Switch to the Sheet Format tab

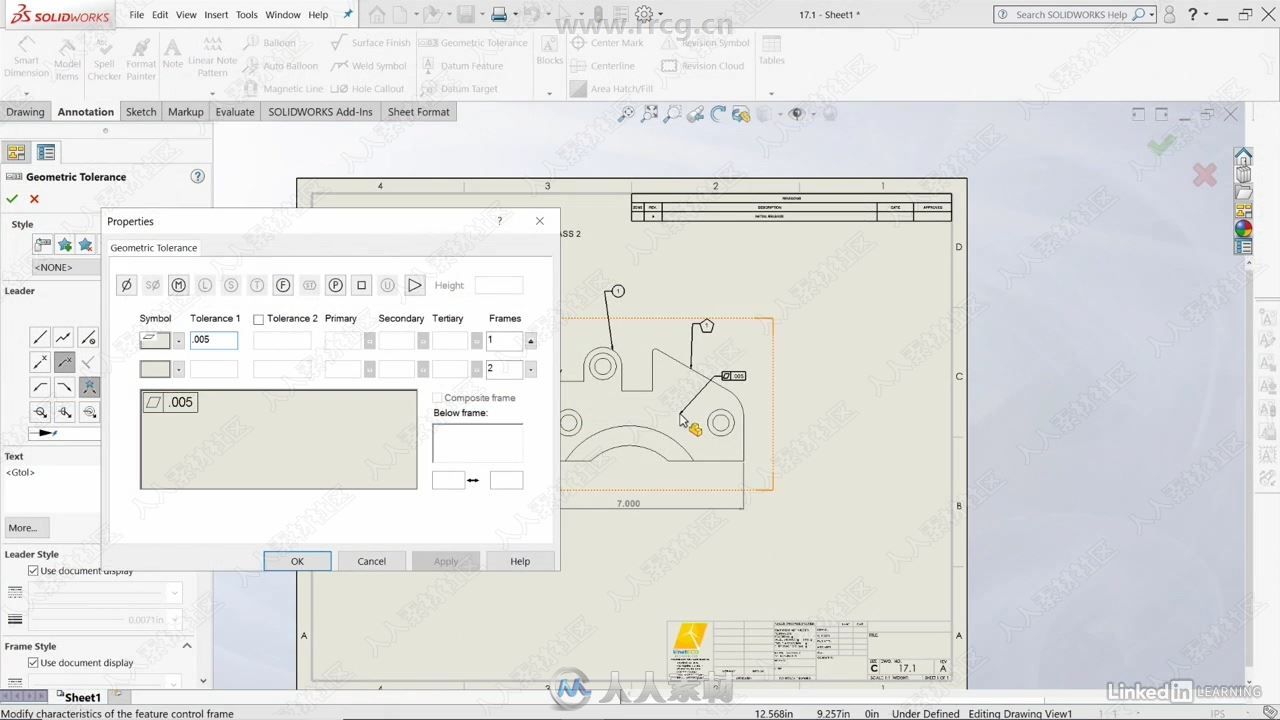[x=418, y=112]
